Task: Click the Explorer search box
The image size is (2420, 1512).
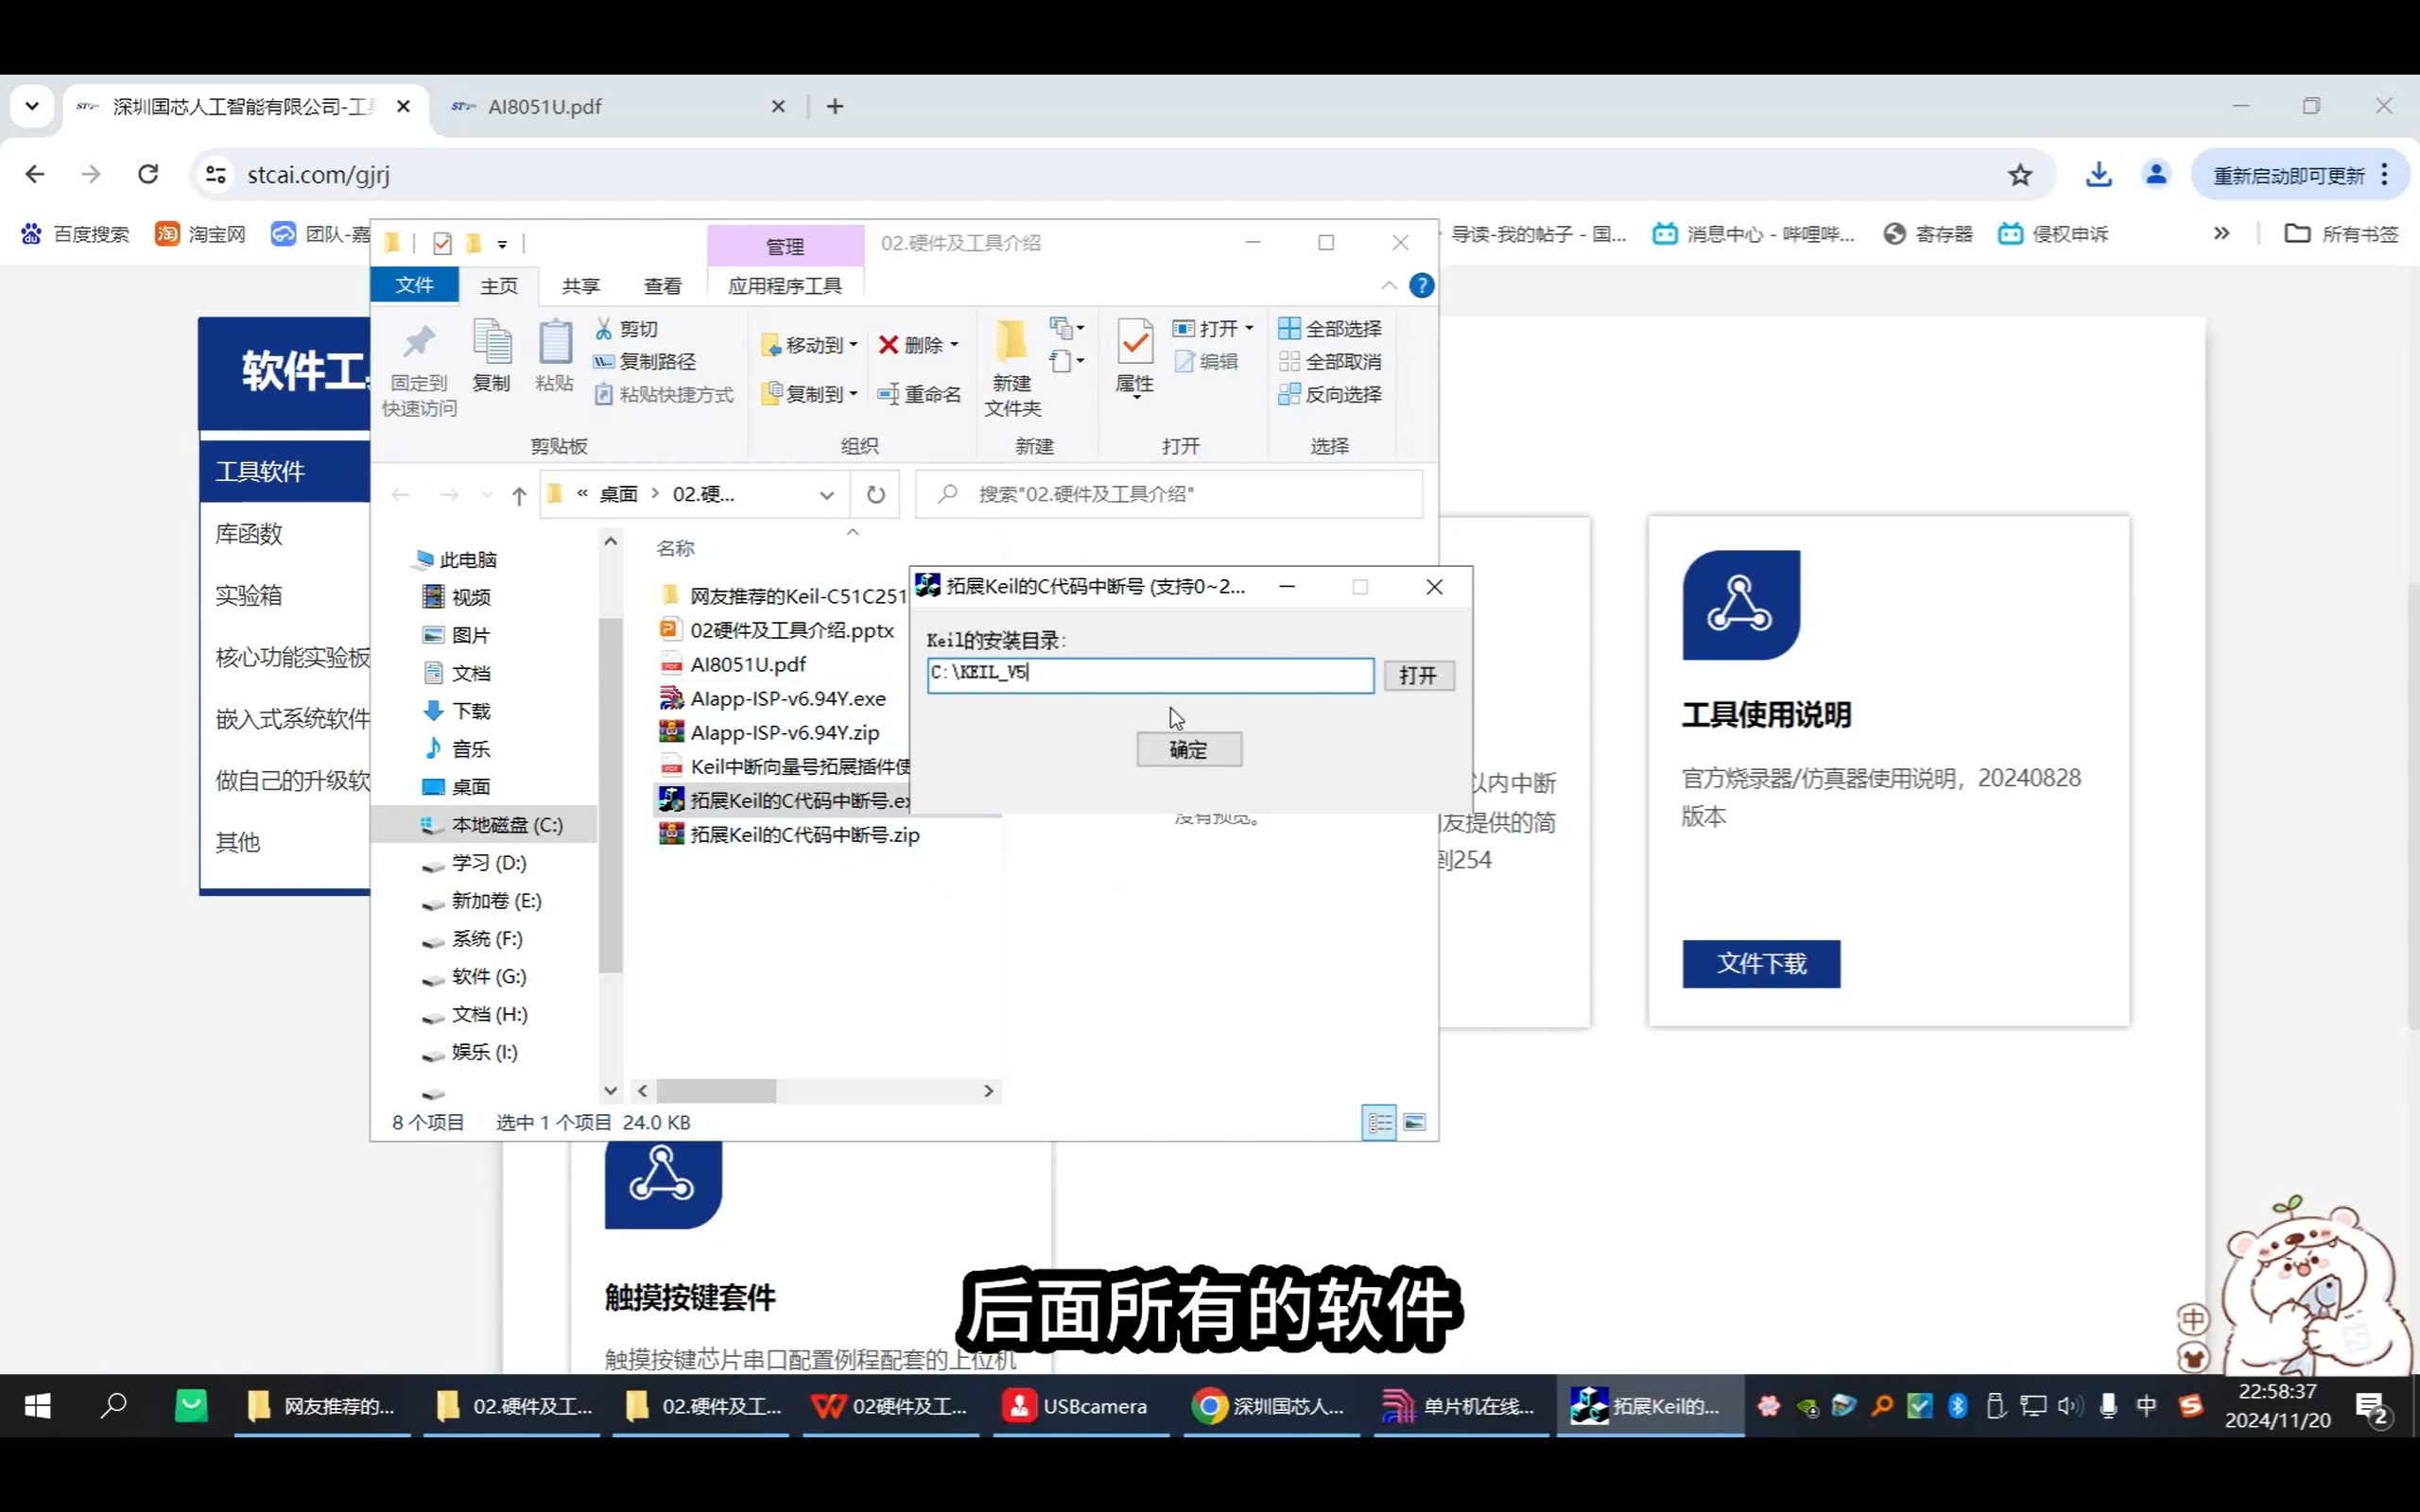Action: click(1170, 494)
